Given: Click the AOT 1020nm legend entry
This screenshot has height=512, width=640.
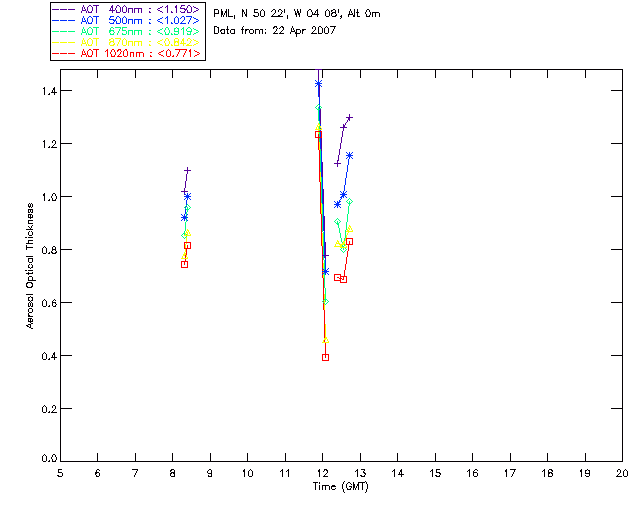Looking at the screenshot, I should (x=126, y=53).
